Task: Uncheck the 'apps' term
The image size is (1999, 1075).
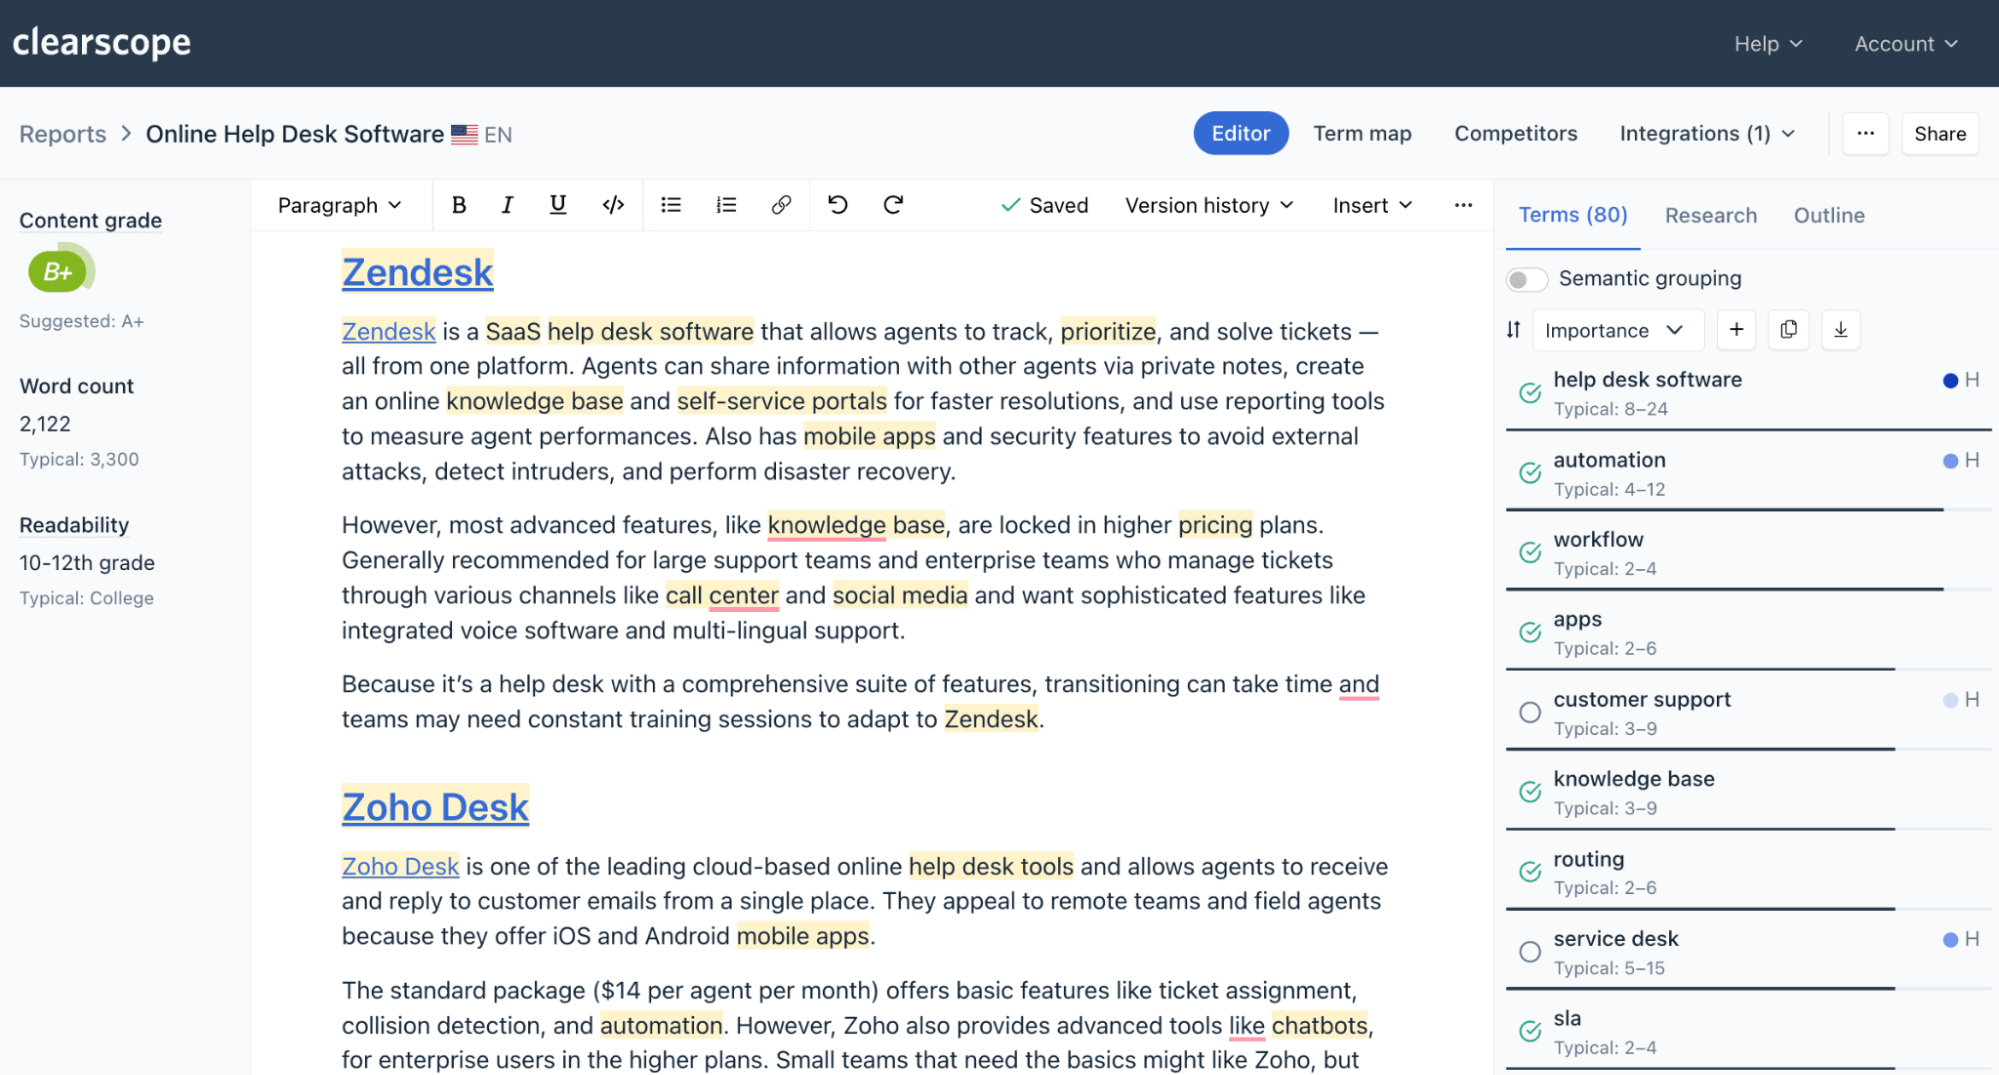Action: tap(1529, 632)
